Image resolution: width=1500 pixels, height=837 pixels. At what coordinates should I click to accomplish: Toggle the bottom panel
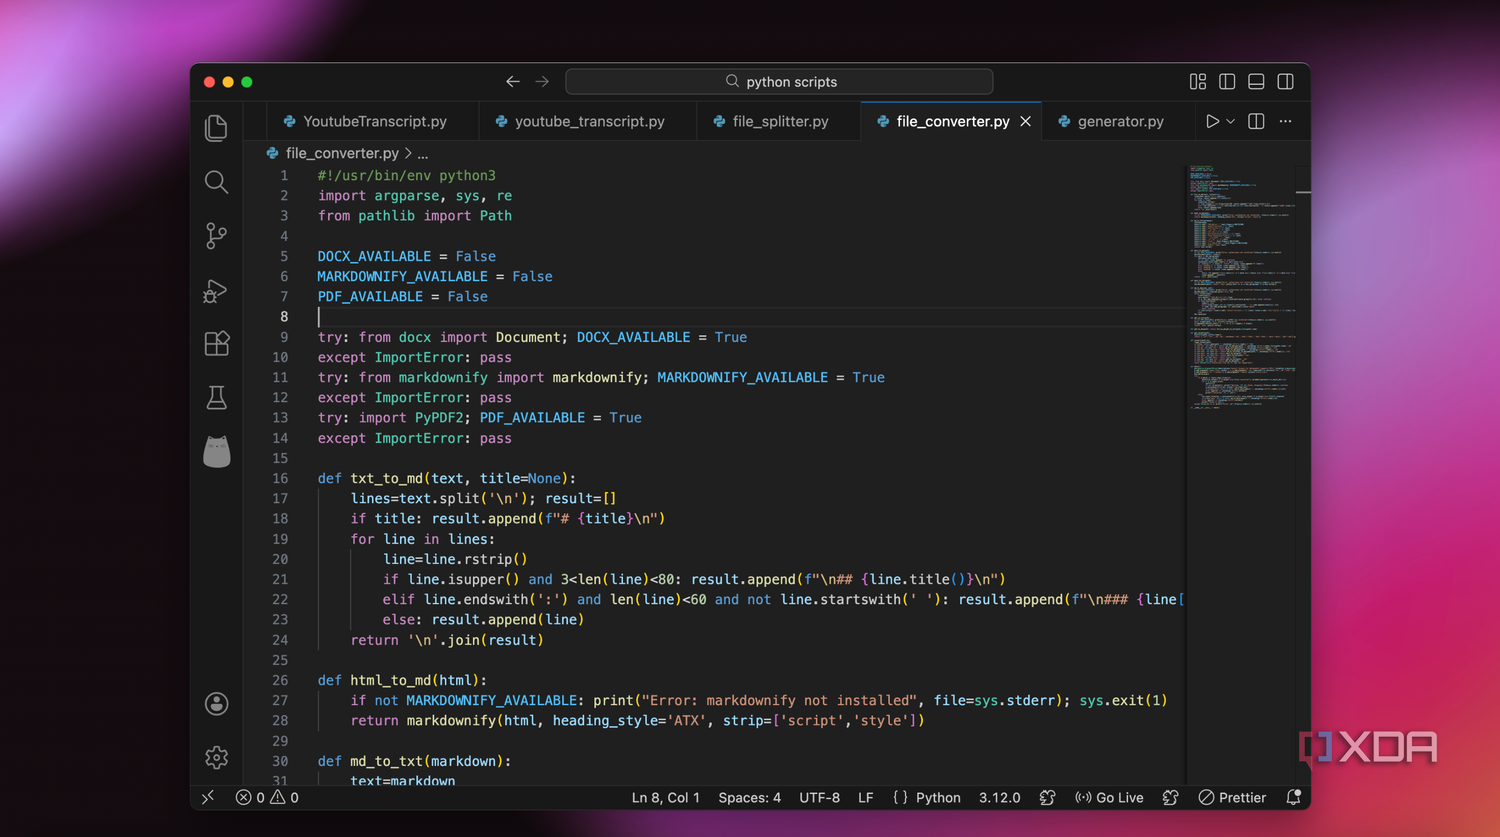point(1256,82)
